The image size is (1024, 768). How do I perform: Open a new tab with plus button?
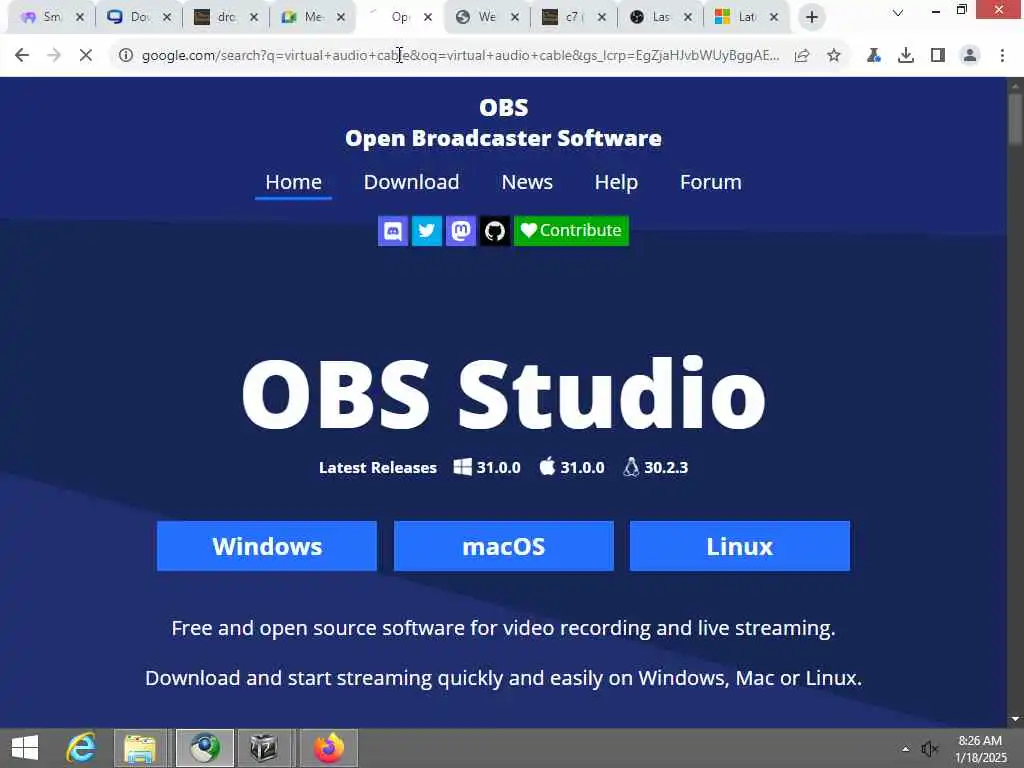(812, 17)
